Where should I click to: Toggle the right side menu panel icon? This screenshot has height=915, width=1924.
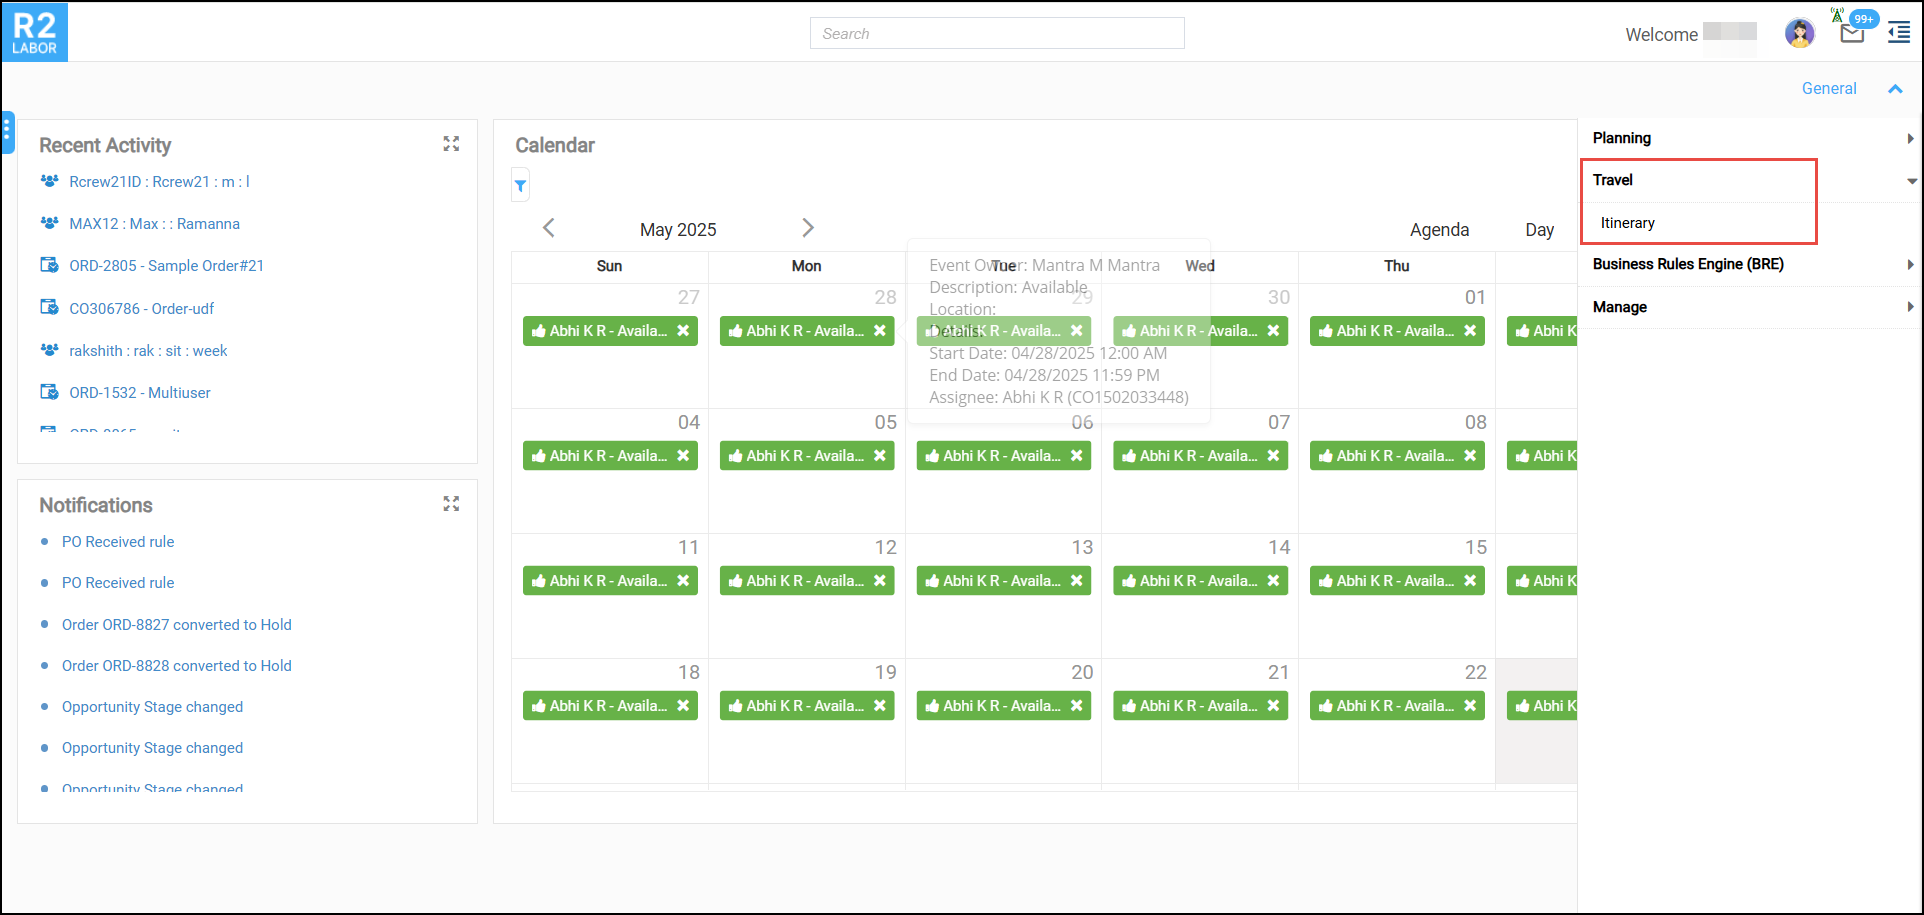point(1898,34)
